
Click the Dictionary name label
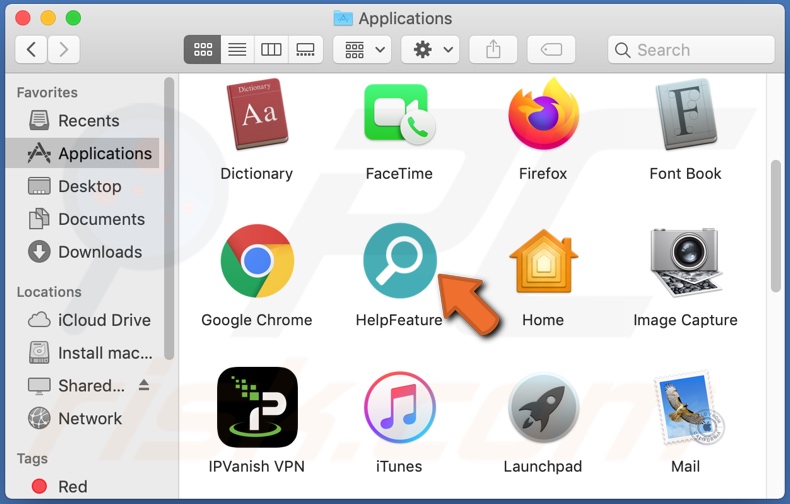[257, 173]
